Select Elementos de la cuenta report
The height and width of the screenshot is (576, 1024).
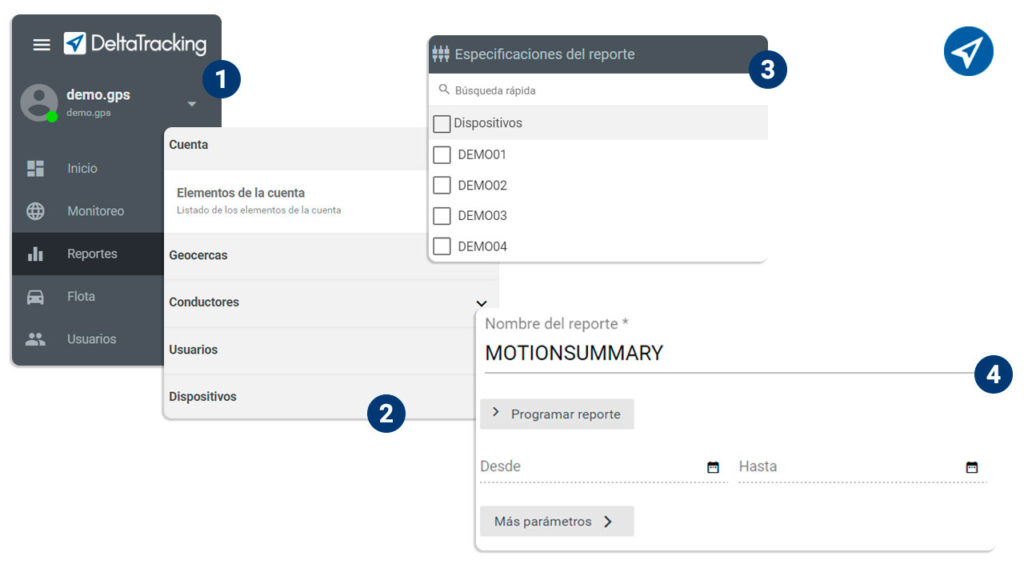click(296, 201)
